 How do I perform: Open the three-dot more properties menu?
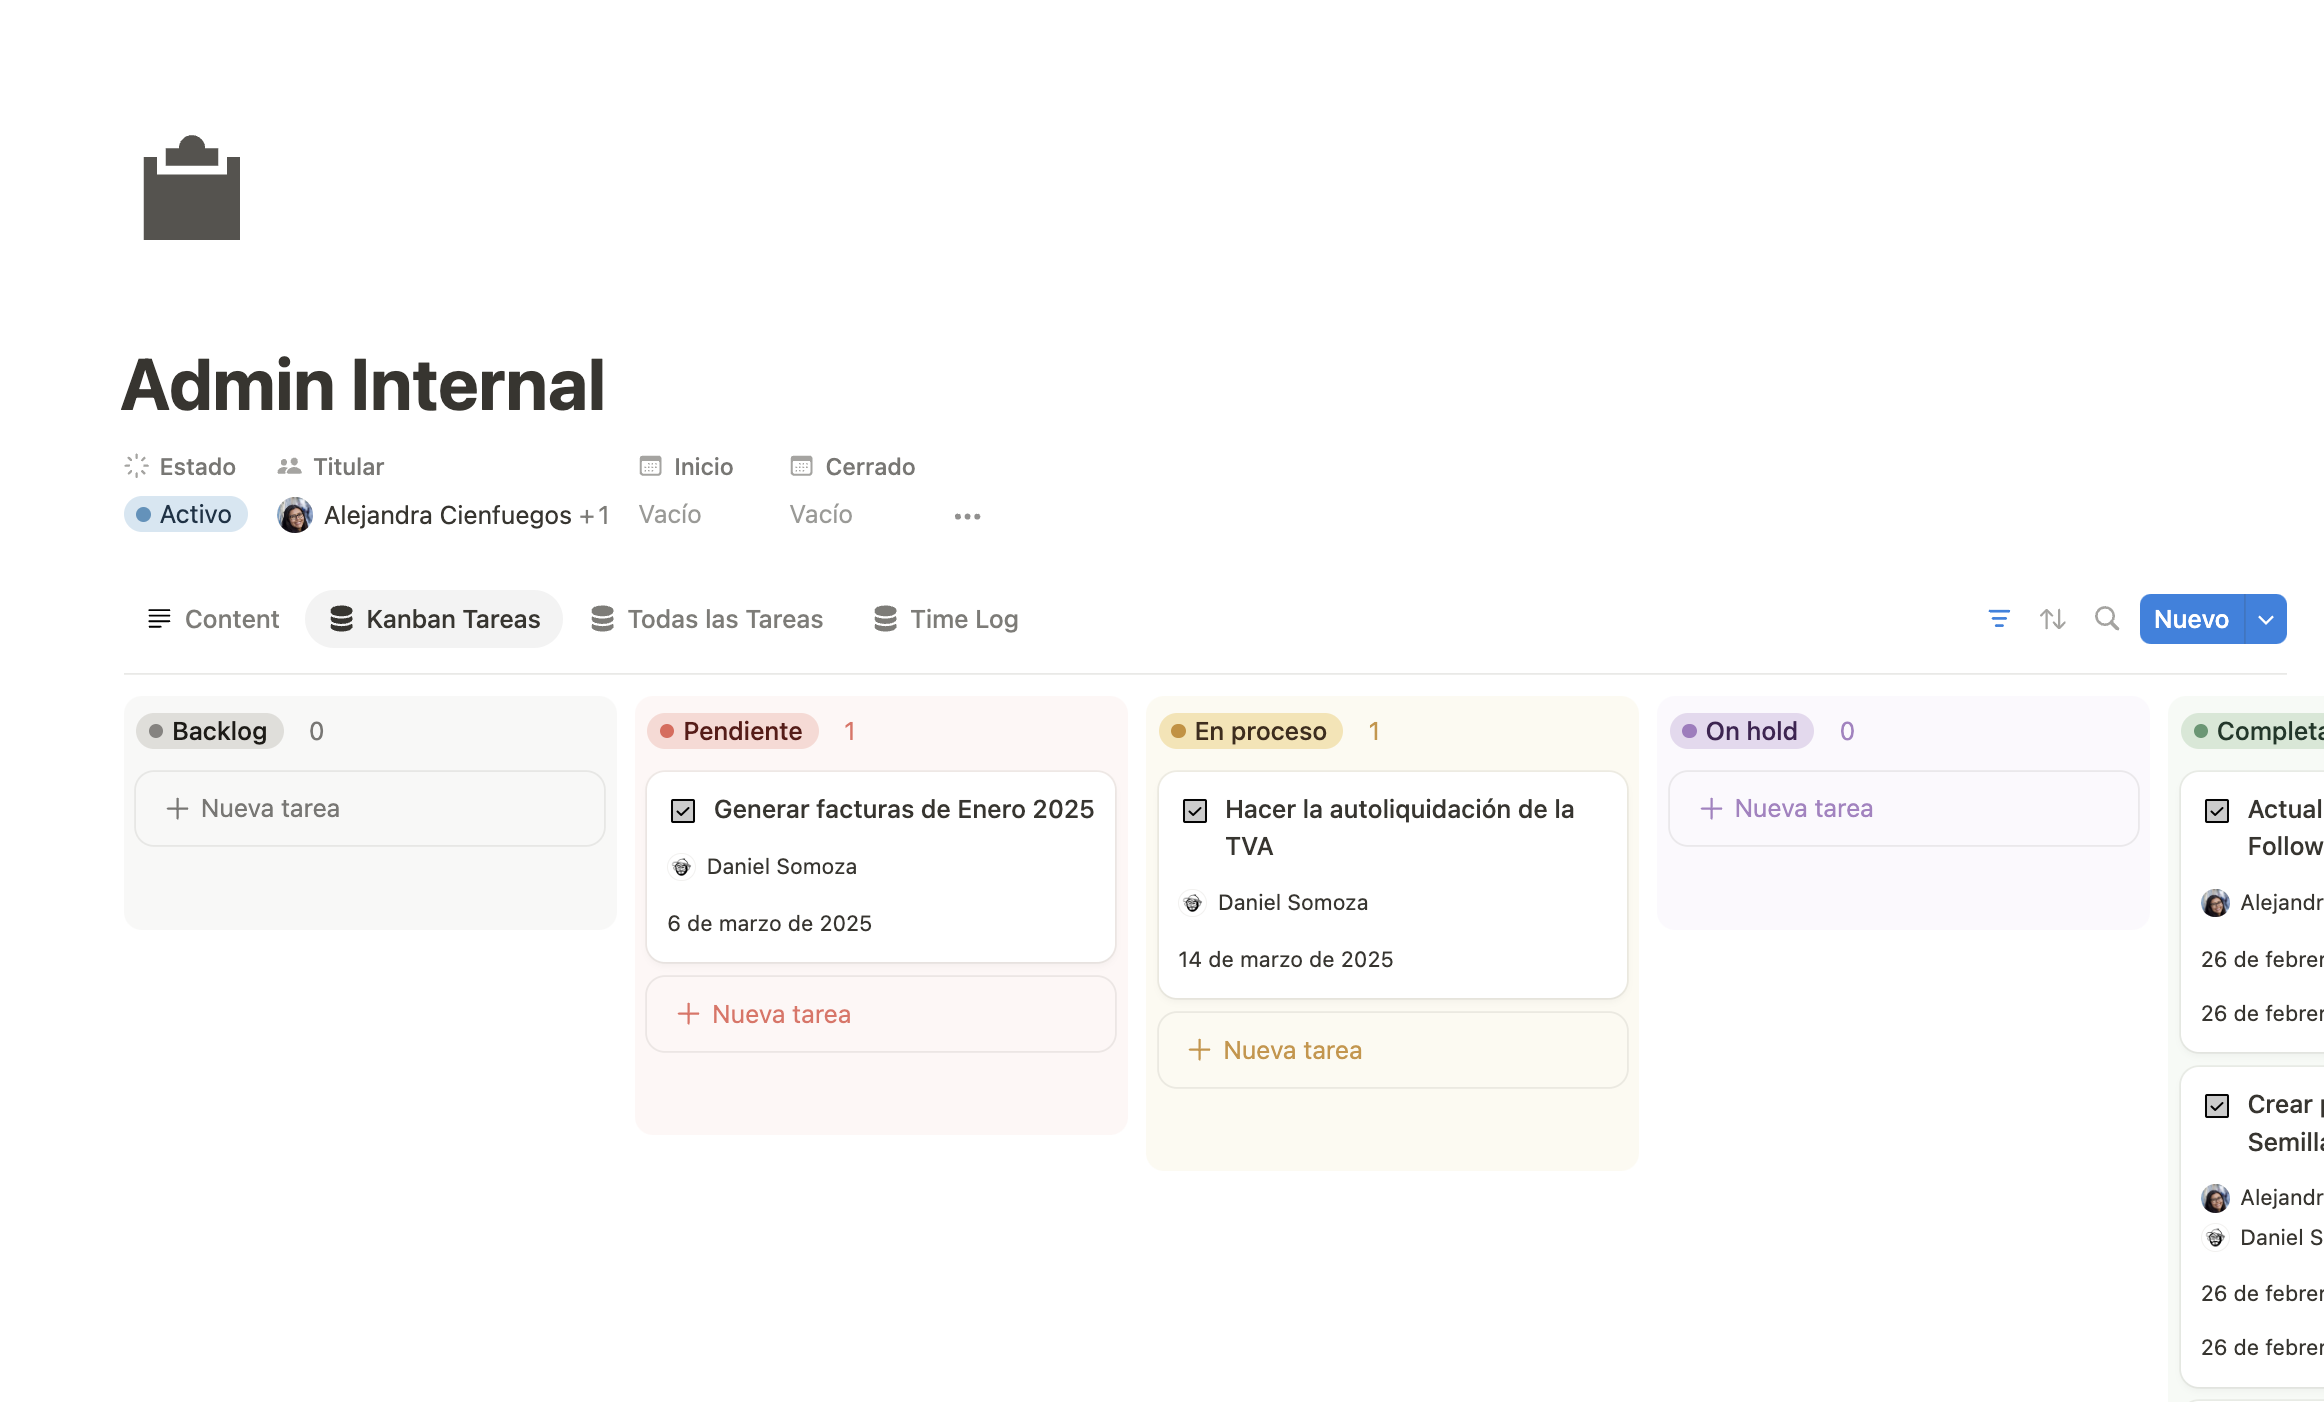pos(967,516)
